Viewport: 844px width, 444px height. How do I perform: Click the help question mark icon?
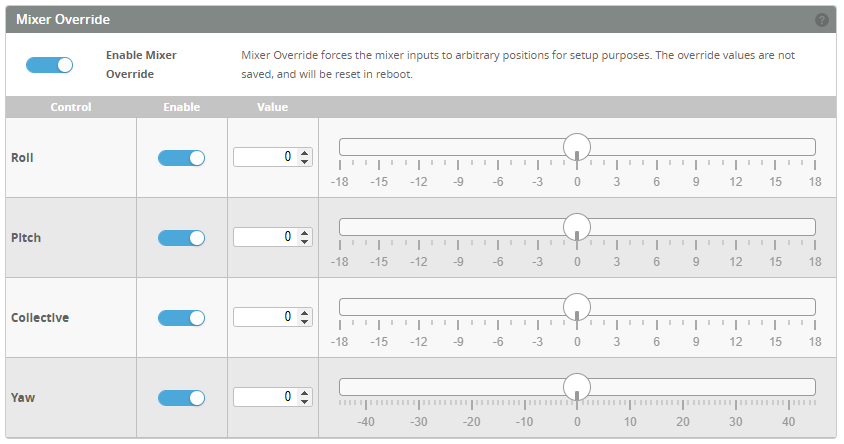pyautogui.click(x=822, y=20)
